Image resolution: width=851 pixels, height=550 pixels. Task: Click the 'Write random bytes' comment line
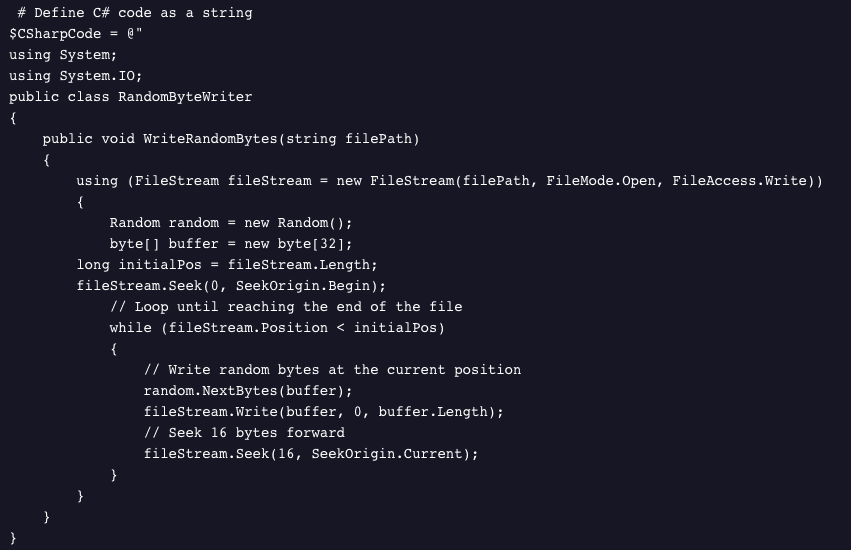point(332,370)
